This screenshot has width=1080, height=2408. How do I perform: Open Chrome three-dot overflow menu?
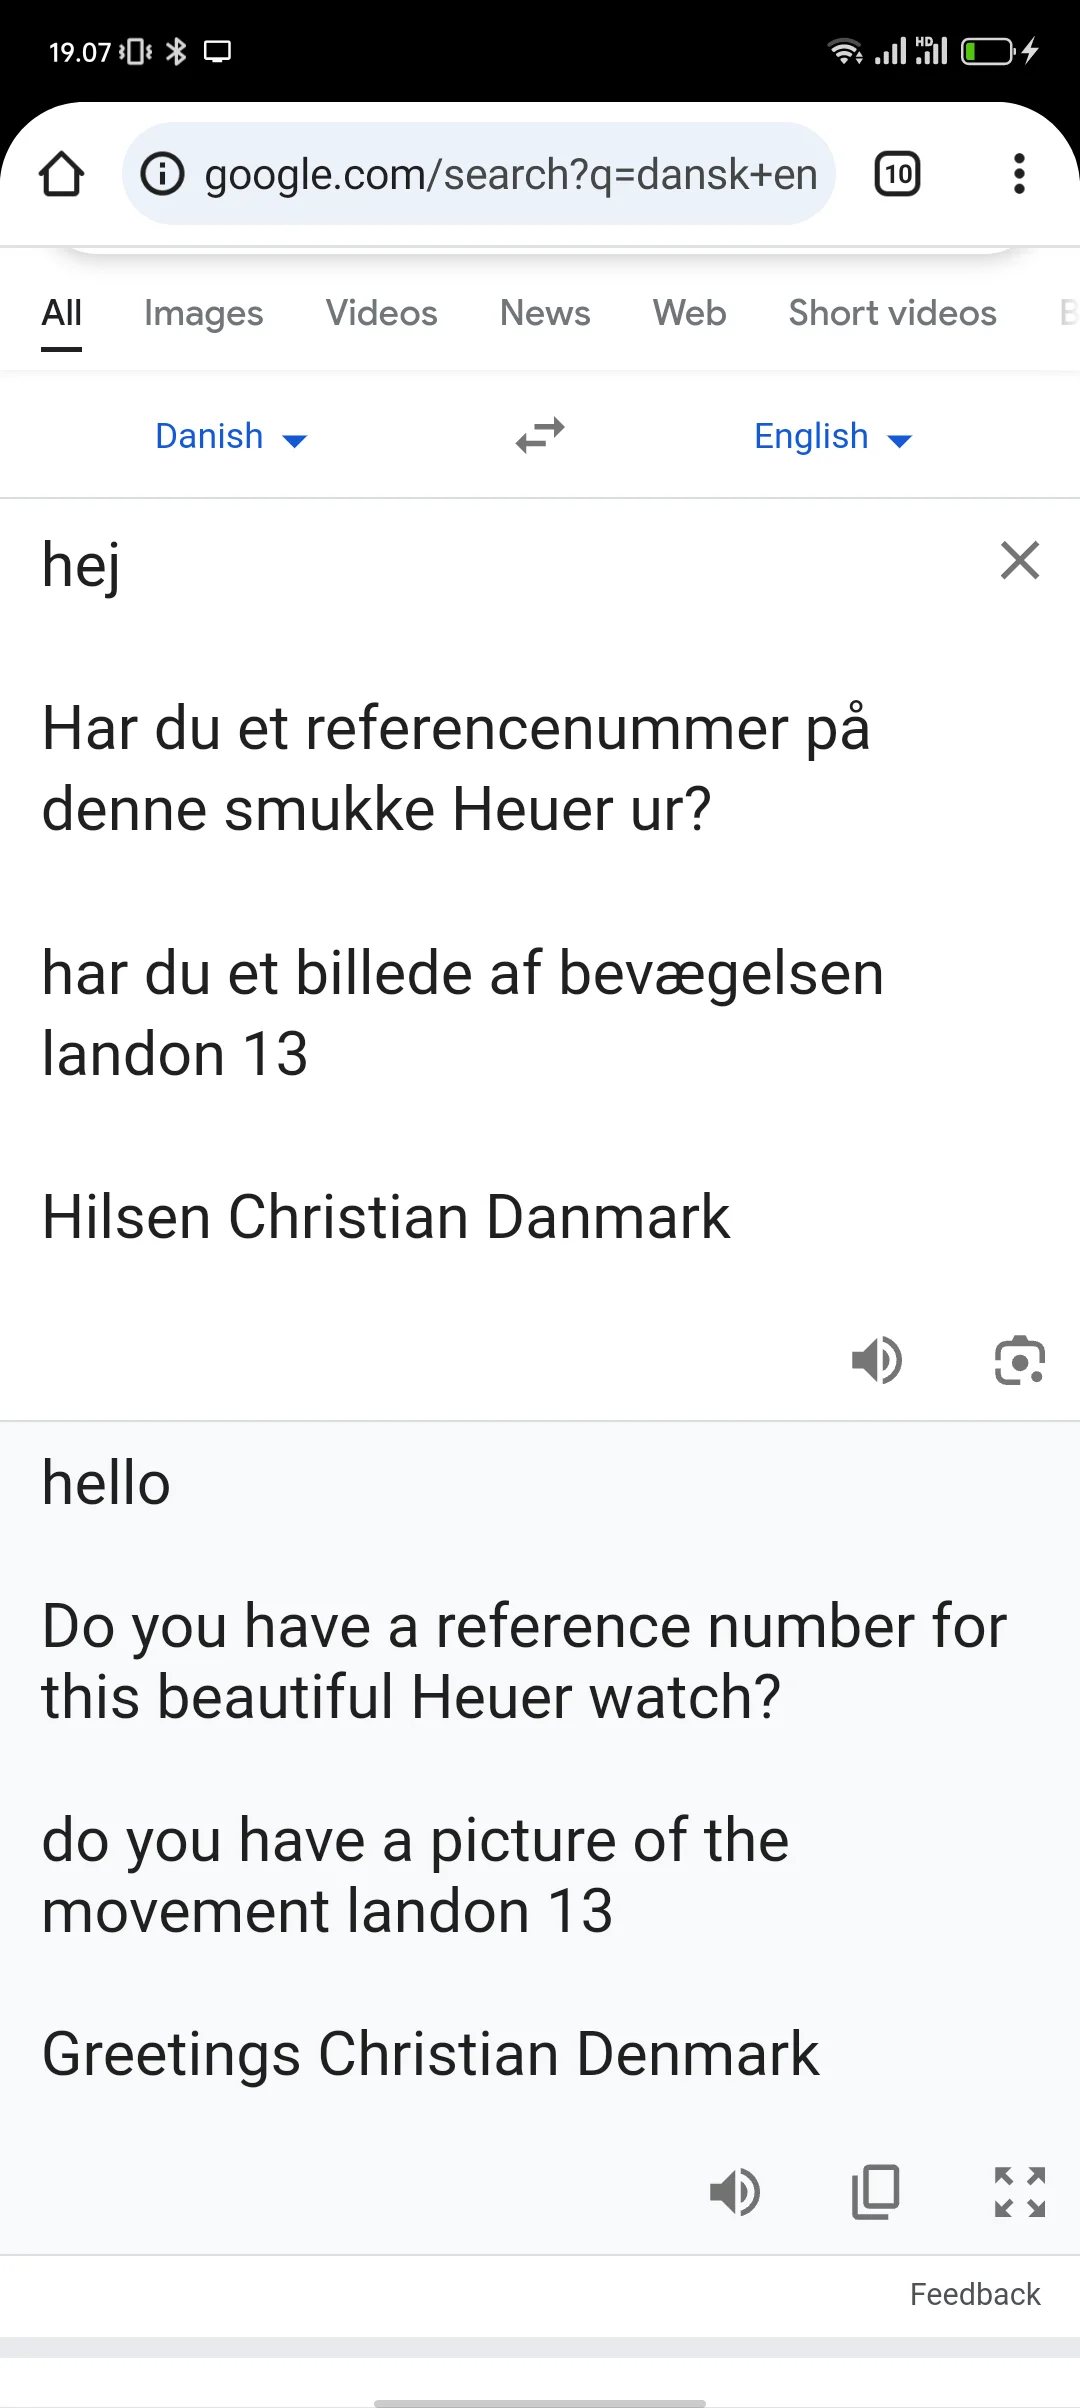(1019, 174)
